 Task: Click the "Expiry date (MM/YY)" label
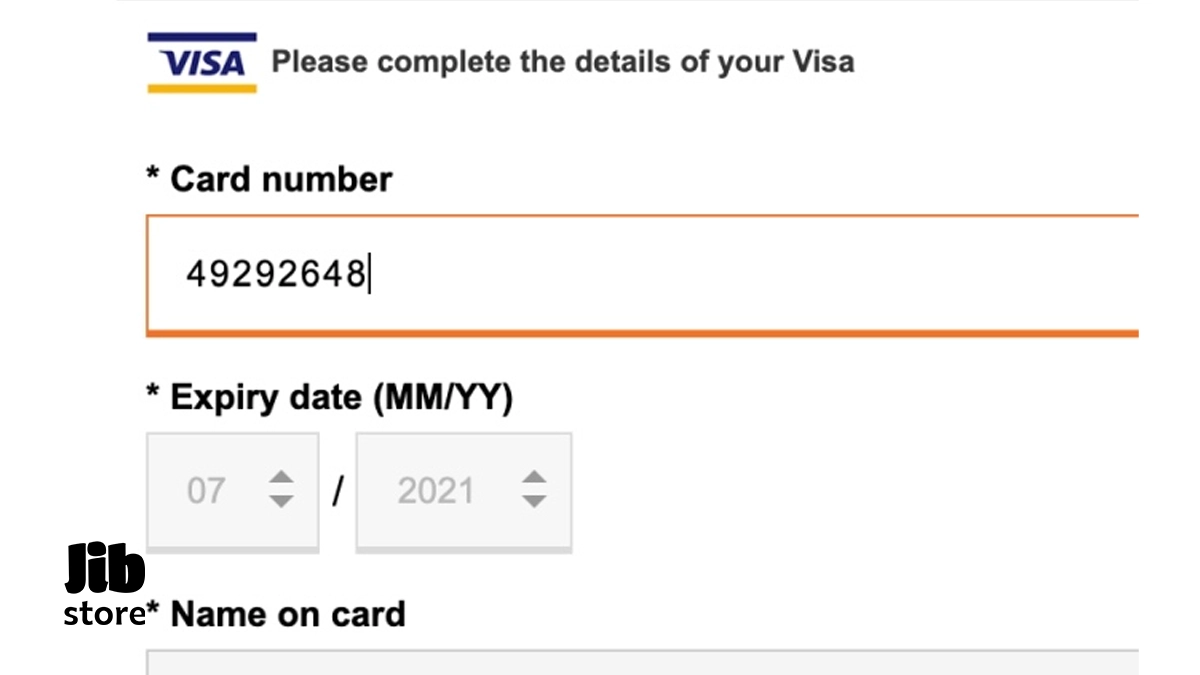click(341, 398)
